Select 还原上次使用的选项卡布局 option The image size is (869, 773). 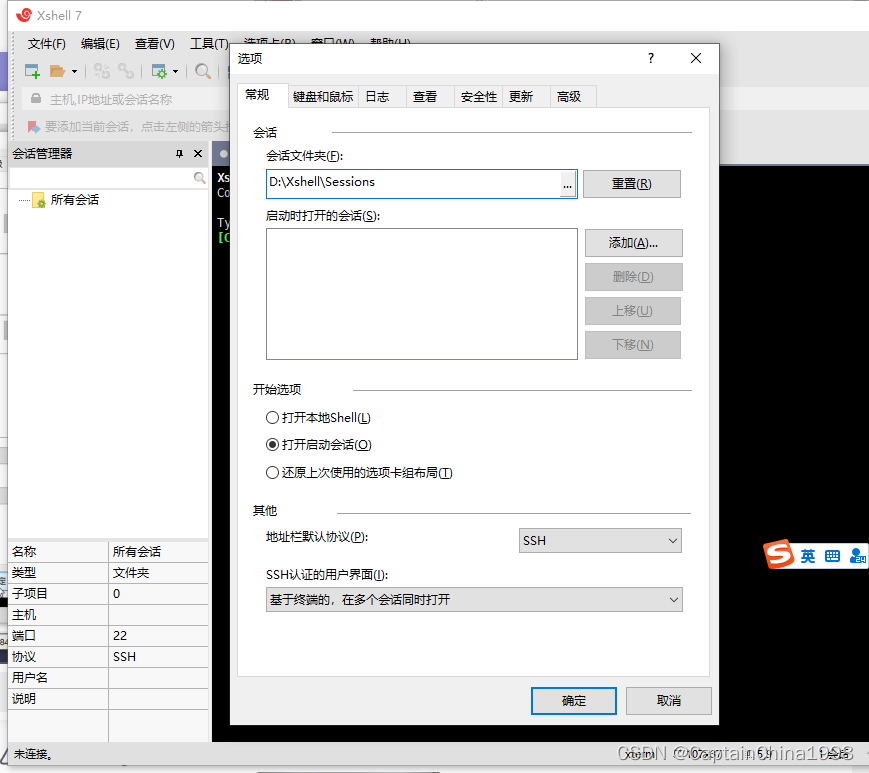coord(272,472)
